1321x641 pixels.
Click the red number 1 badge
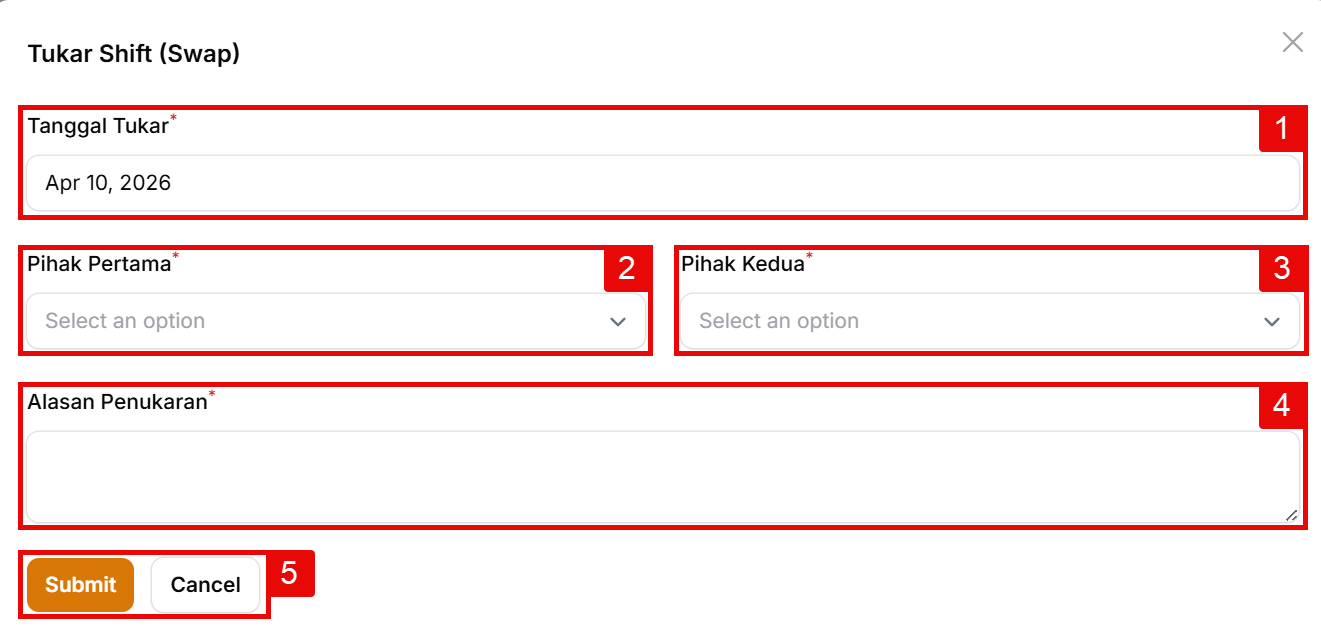1282,129
